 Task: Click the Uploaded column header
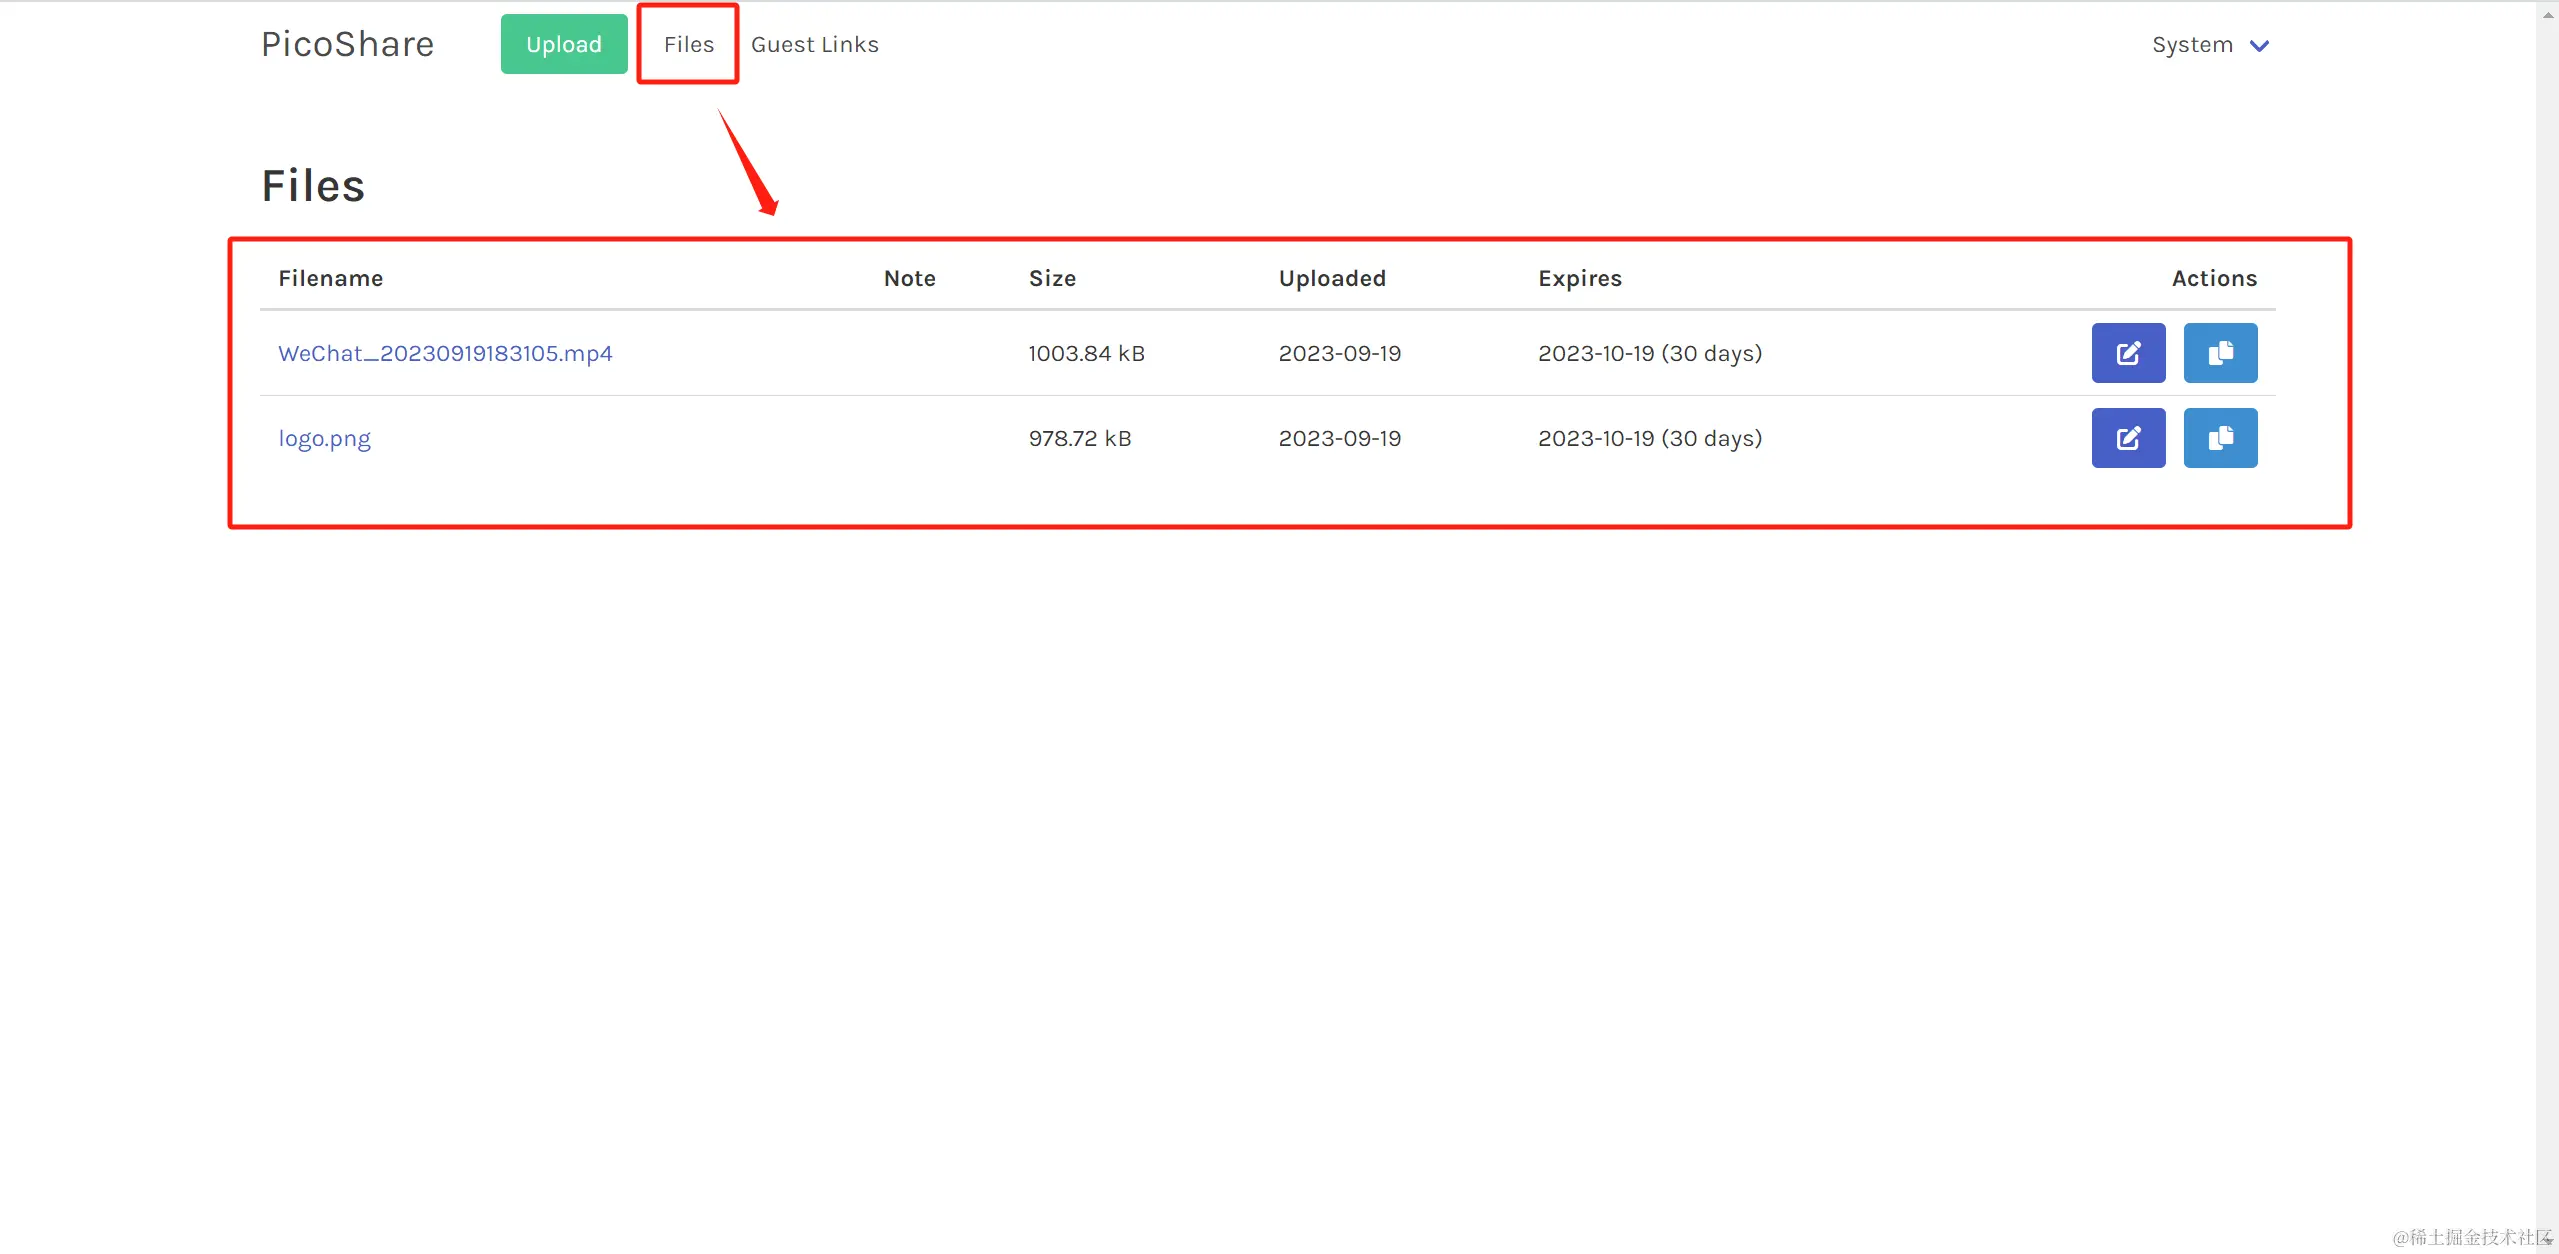[x=1331, y=278]
